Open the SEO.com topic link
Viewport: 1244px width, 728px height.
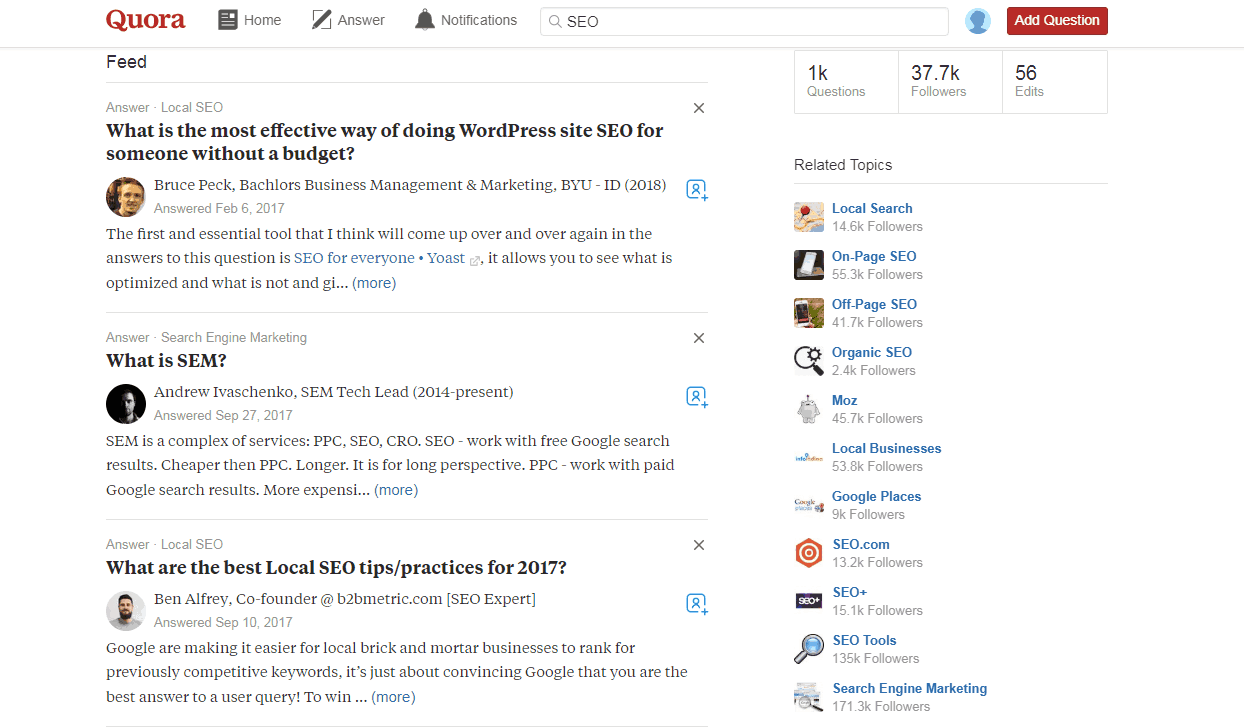(x=861, y=545)
